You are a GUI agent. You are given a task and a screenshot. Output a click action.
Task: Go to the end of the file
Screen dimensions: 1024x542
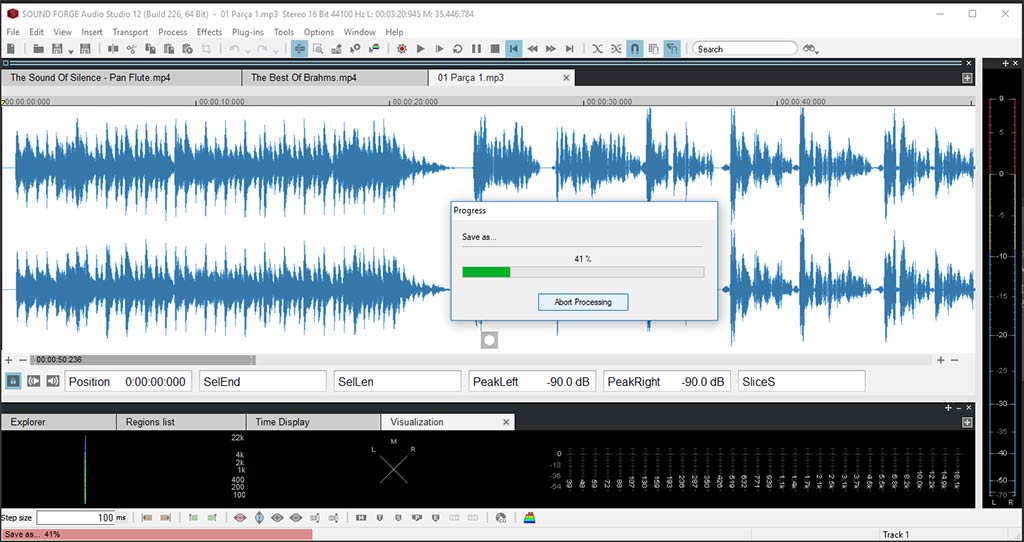(x=569, y=49)
